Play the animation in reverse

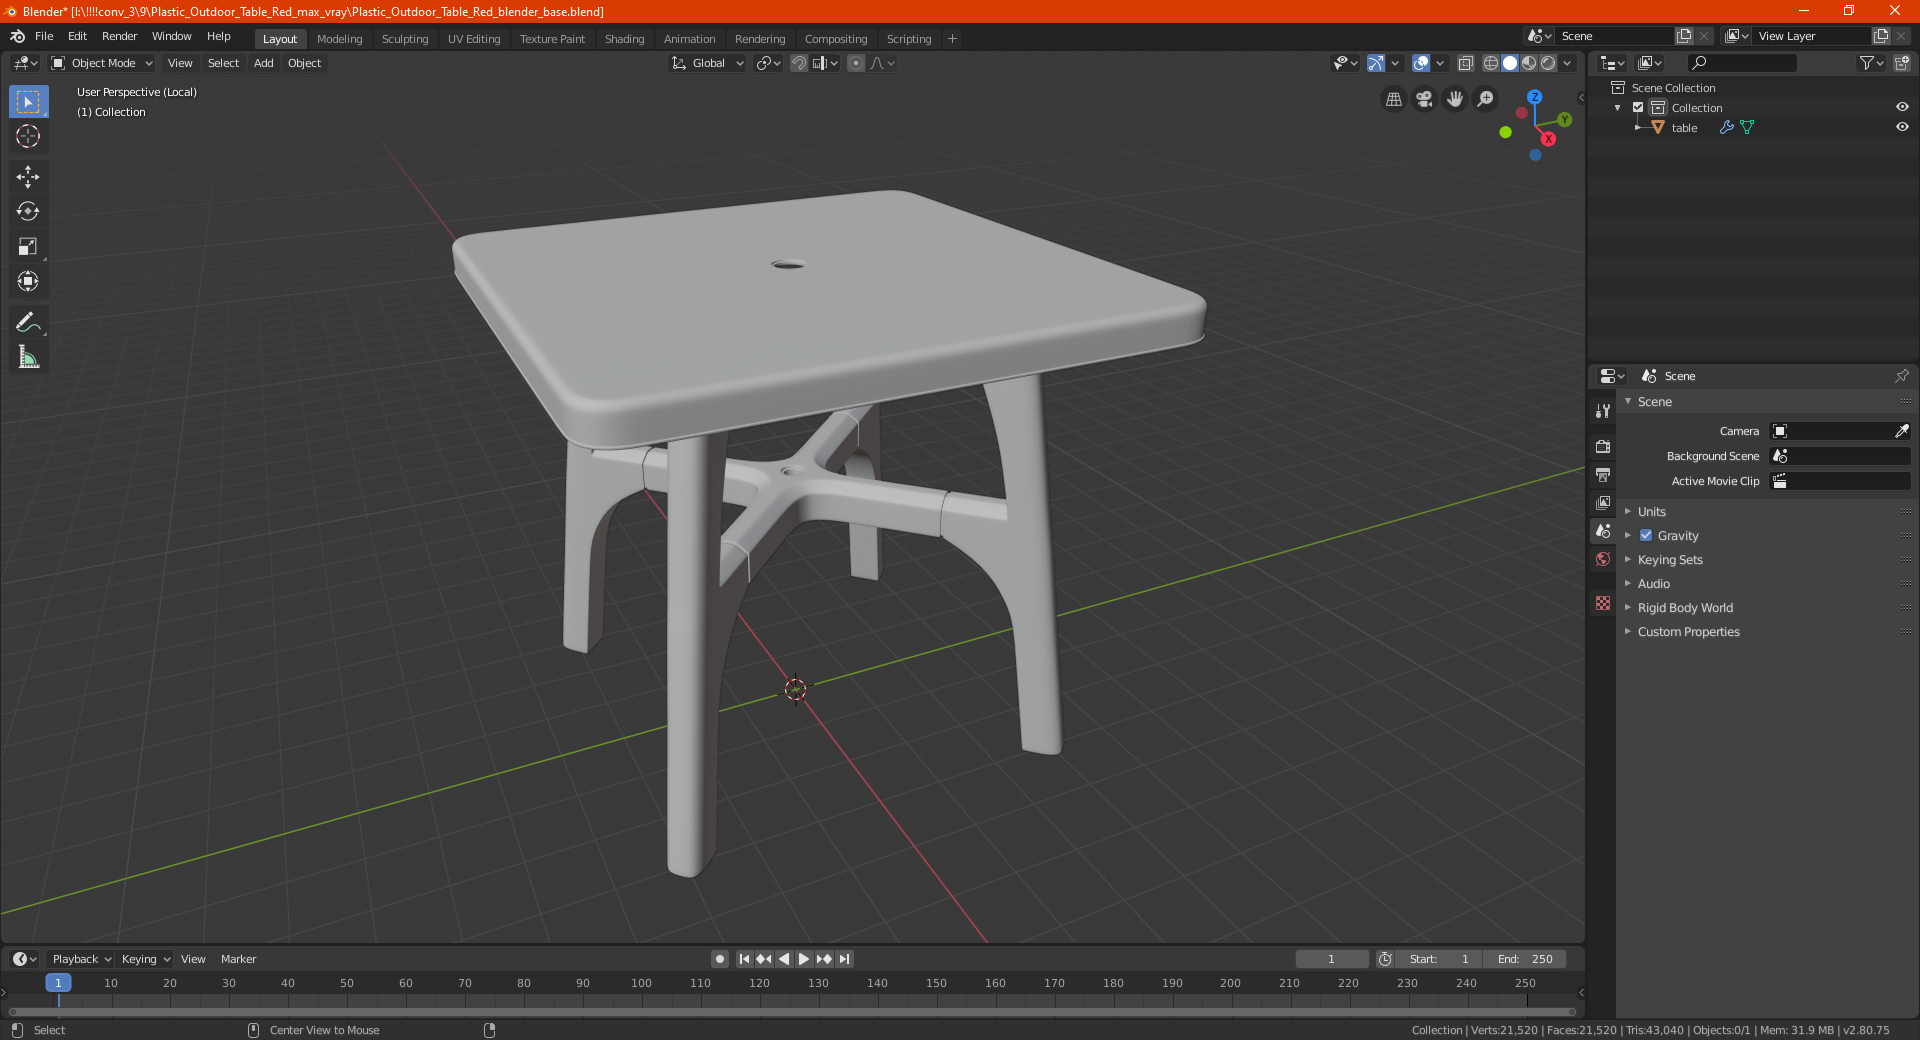(x=784, y=959)
